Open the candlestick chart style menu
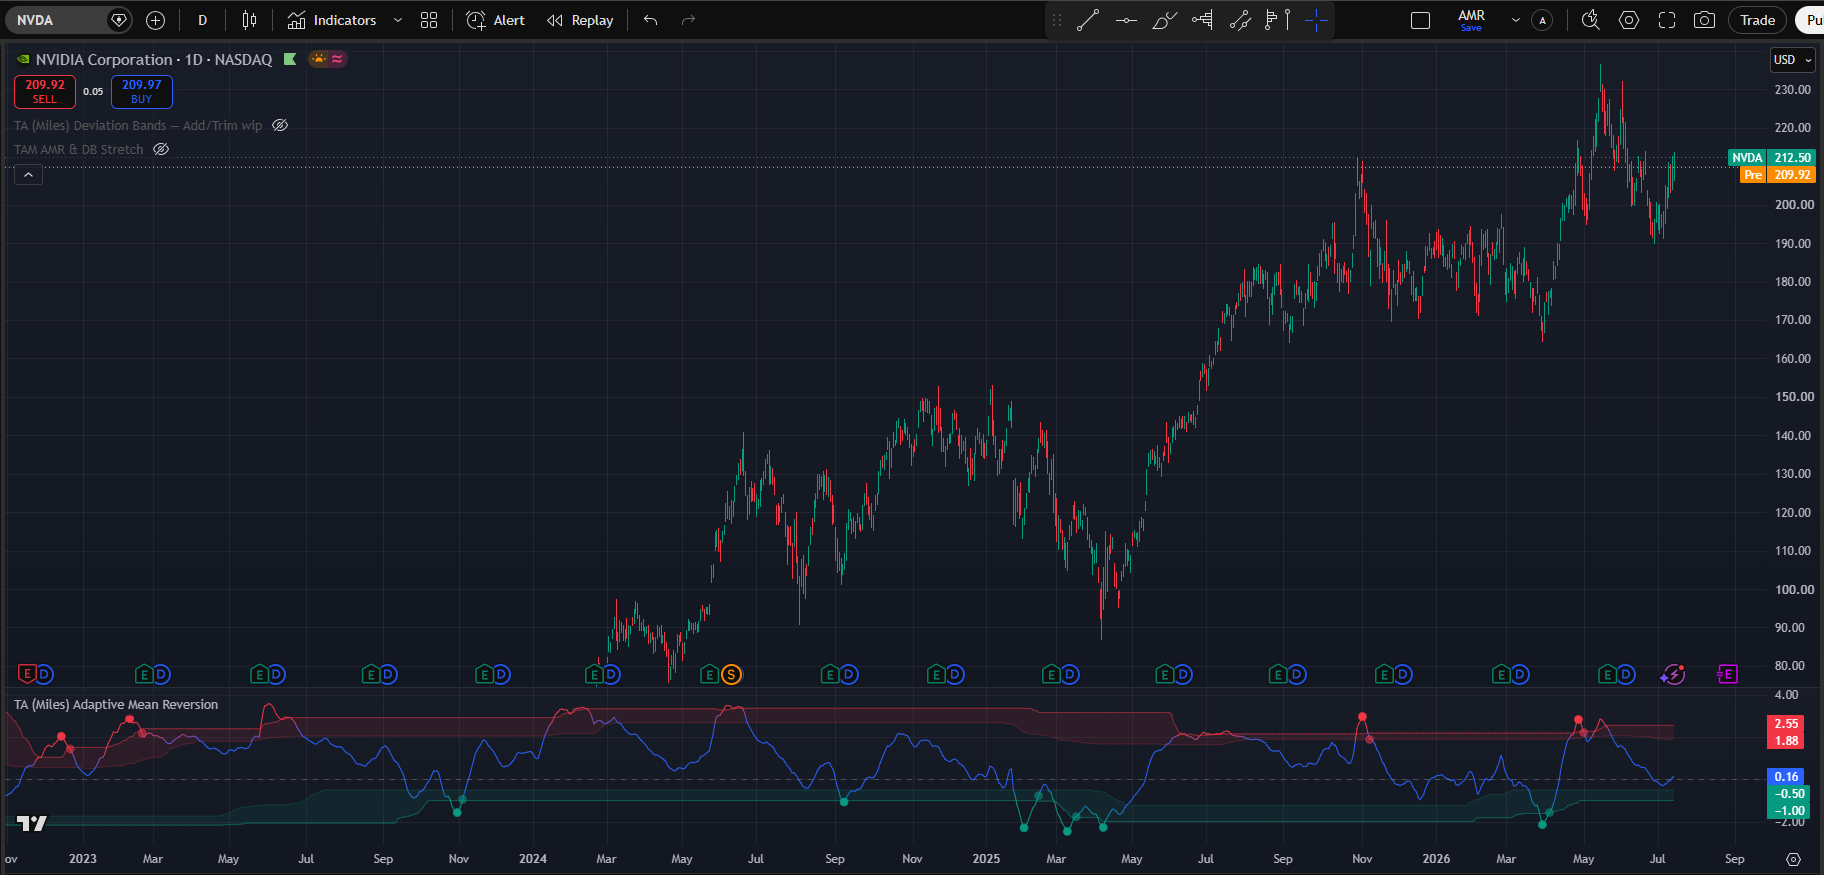 (x=249, y=20)
